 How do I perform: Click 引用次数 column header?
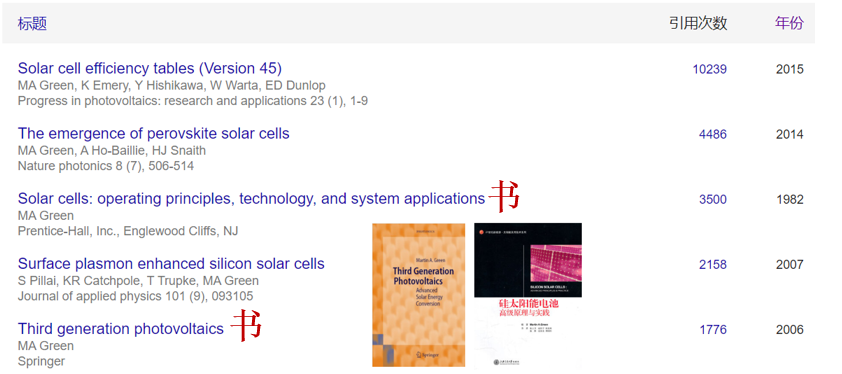pos(698,23)
